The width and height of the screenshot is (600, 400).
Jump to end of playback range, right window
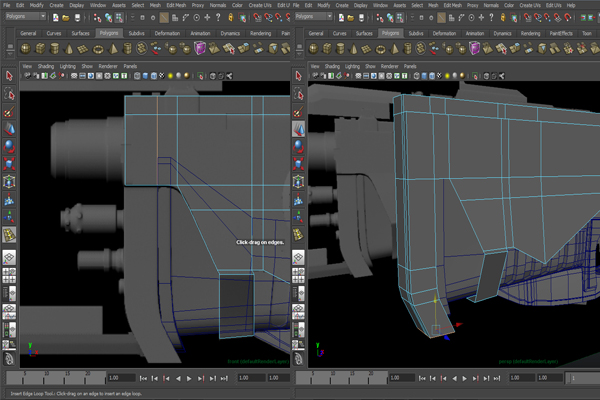[497, 378]
